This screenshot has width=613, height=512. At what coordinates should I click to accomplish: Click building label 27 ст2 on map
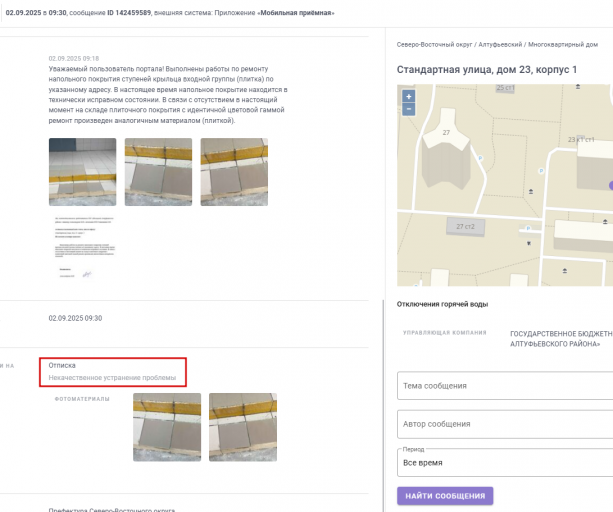coord(465,227)
